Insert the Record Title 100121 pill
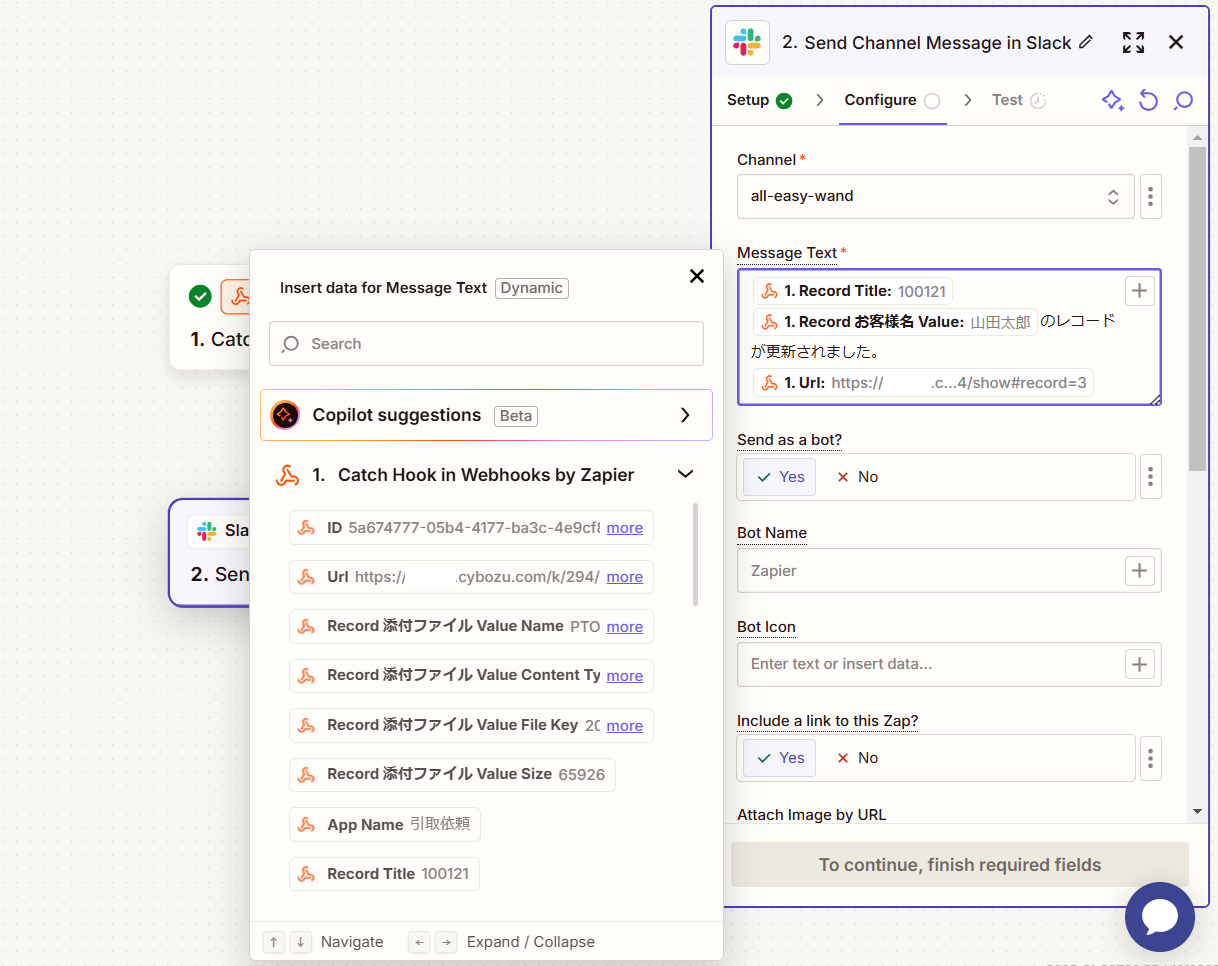Image resolution: width=1218 pixels, height=966 pixels. (384, 874)
